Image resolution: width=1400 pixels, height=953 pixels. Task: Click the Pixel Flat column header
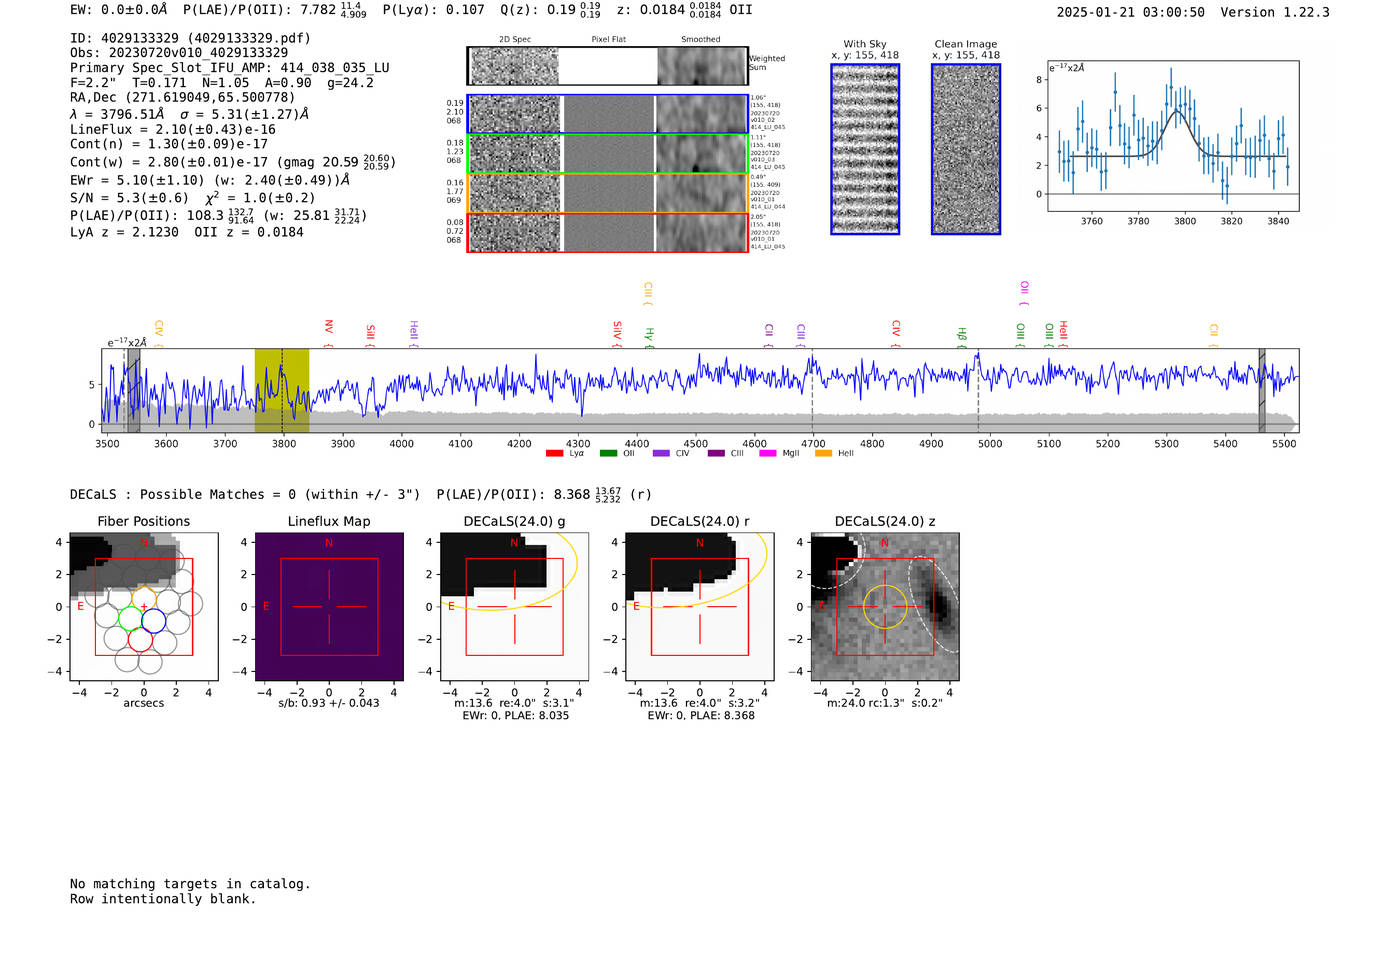tap(608, 40)
